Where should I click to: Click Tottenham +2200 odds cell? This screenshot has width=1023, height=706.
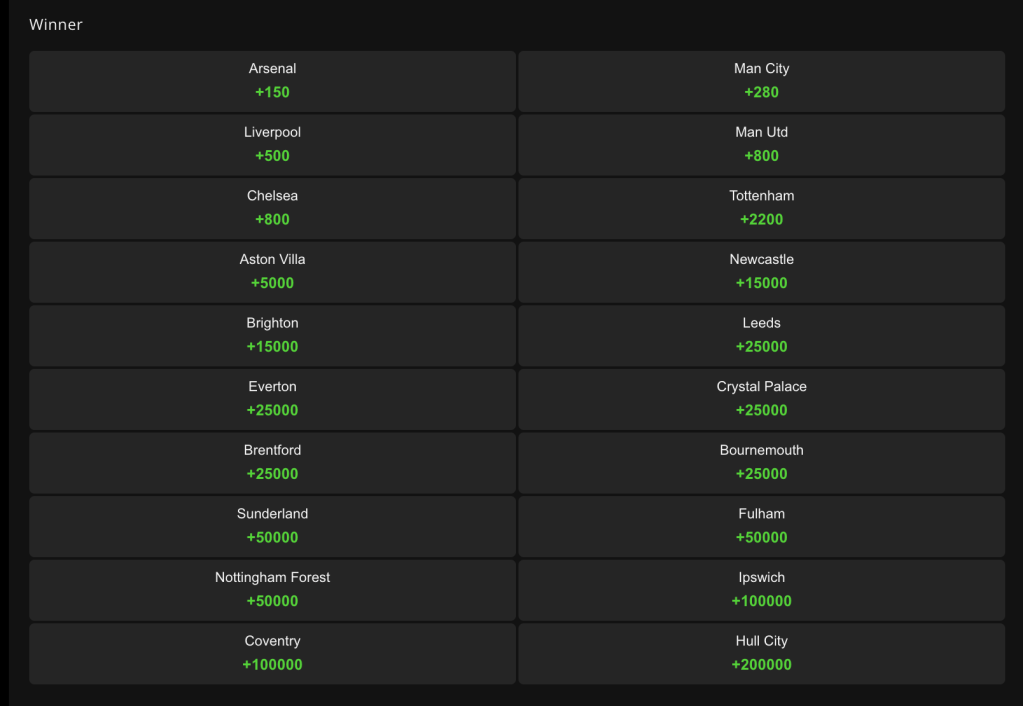(761, 208)
